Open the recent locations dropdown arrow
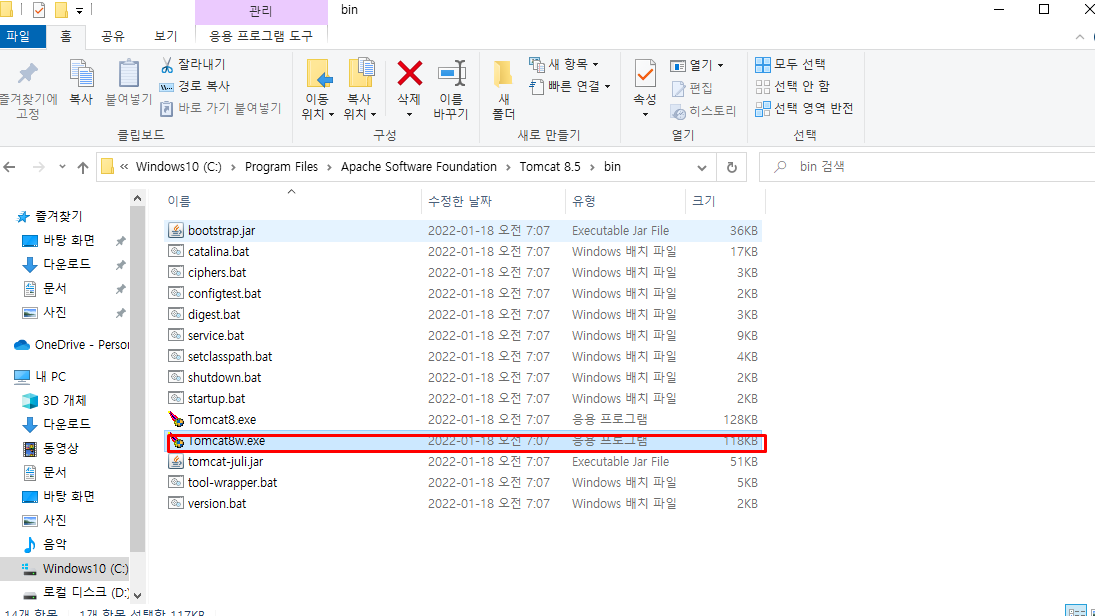The height and width of the screenshot is (616, 1095). (62, 167)
